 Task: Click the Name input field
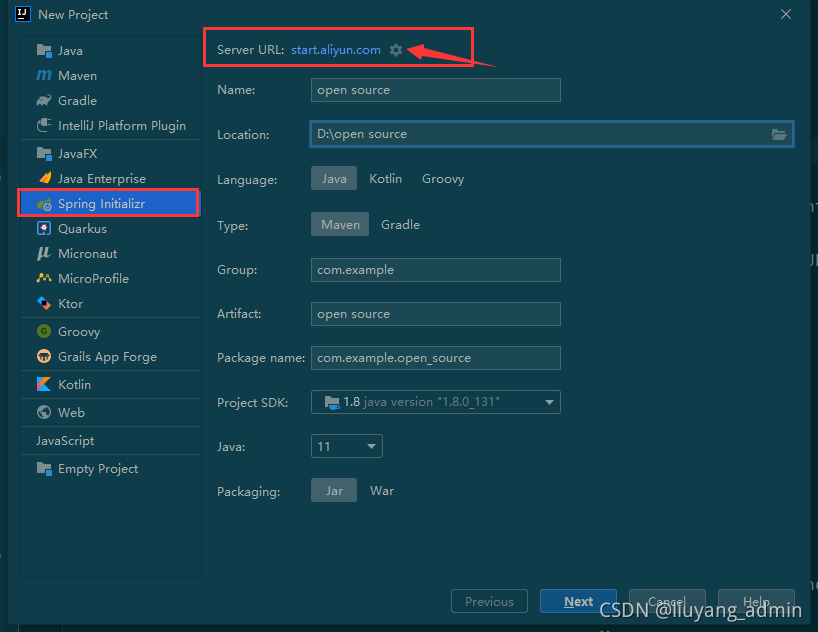pos(436,90)
